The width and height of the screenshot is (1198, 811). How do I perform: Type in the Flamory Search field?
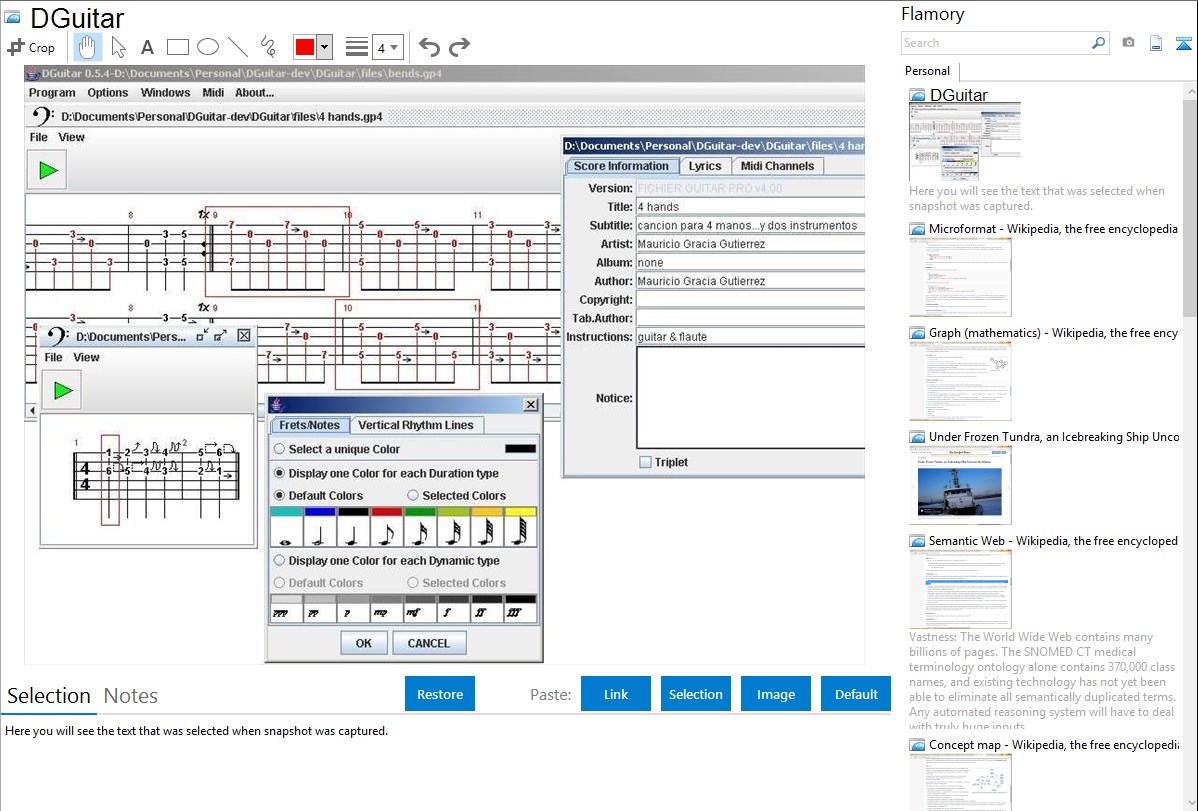pos(995,43)
